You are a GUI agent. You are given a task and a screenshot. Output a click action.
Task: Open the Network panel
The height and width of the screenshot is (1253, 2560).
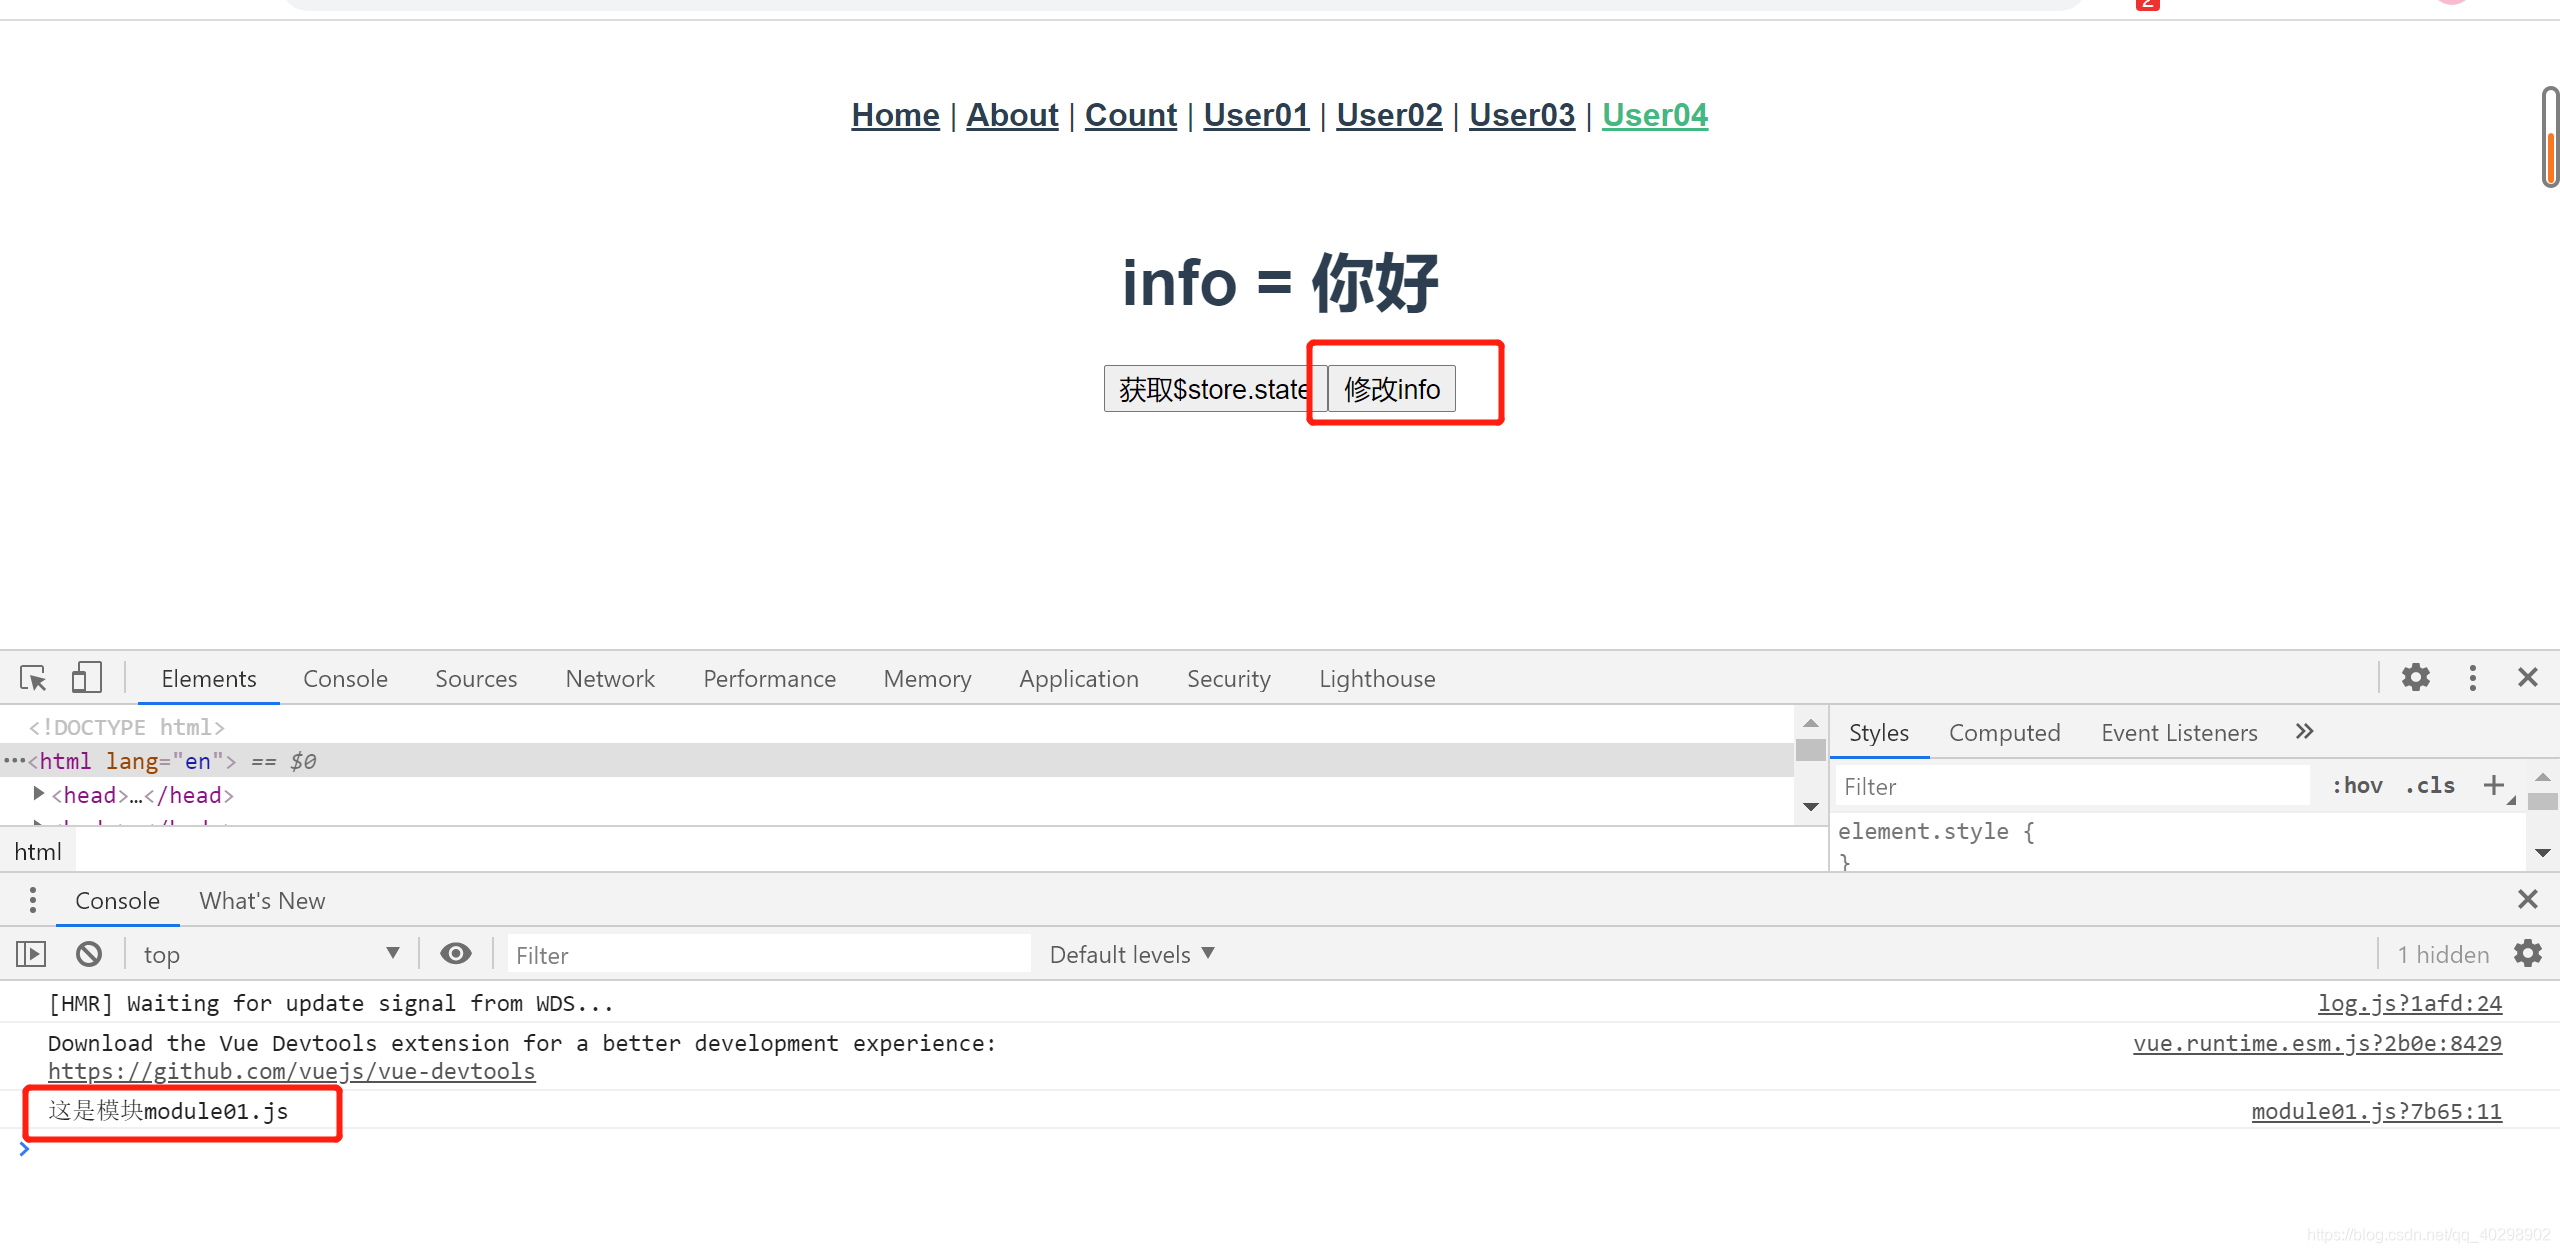point(609,678)
